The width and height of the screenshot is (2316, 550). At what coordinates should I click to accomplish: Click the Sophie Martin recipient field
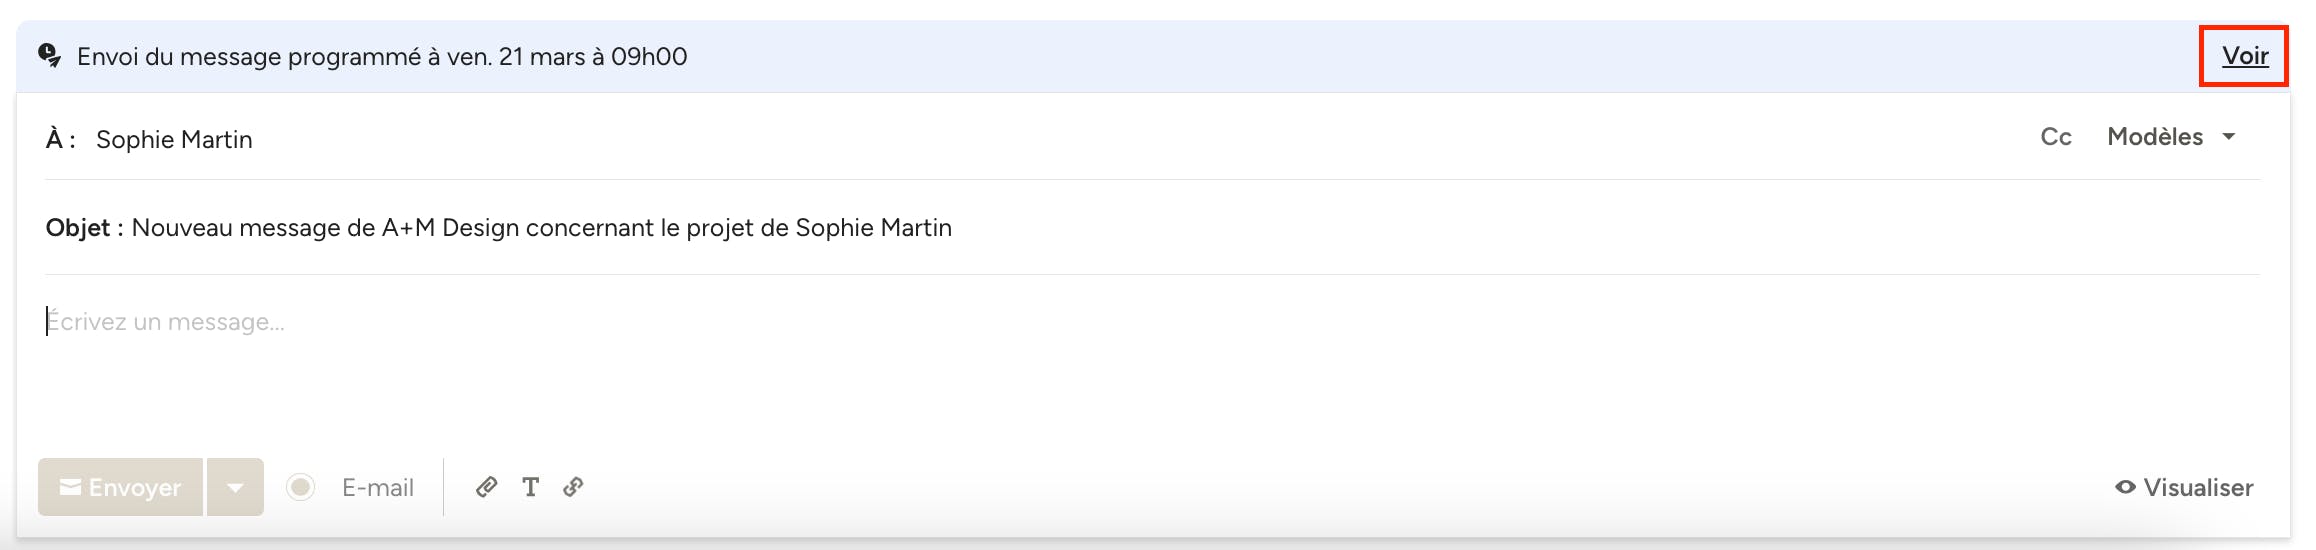click(174, 139)
